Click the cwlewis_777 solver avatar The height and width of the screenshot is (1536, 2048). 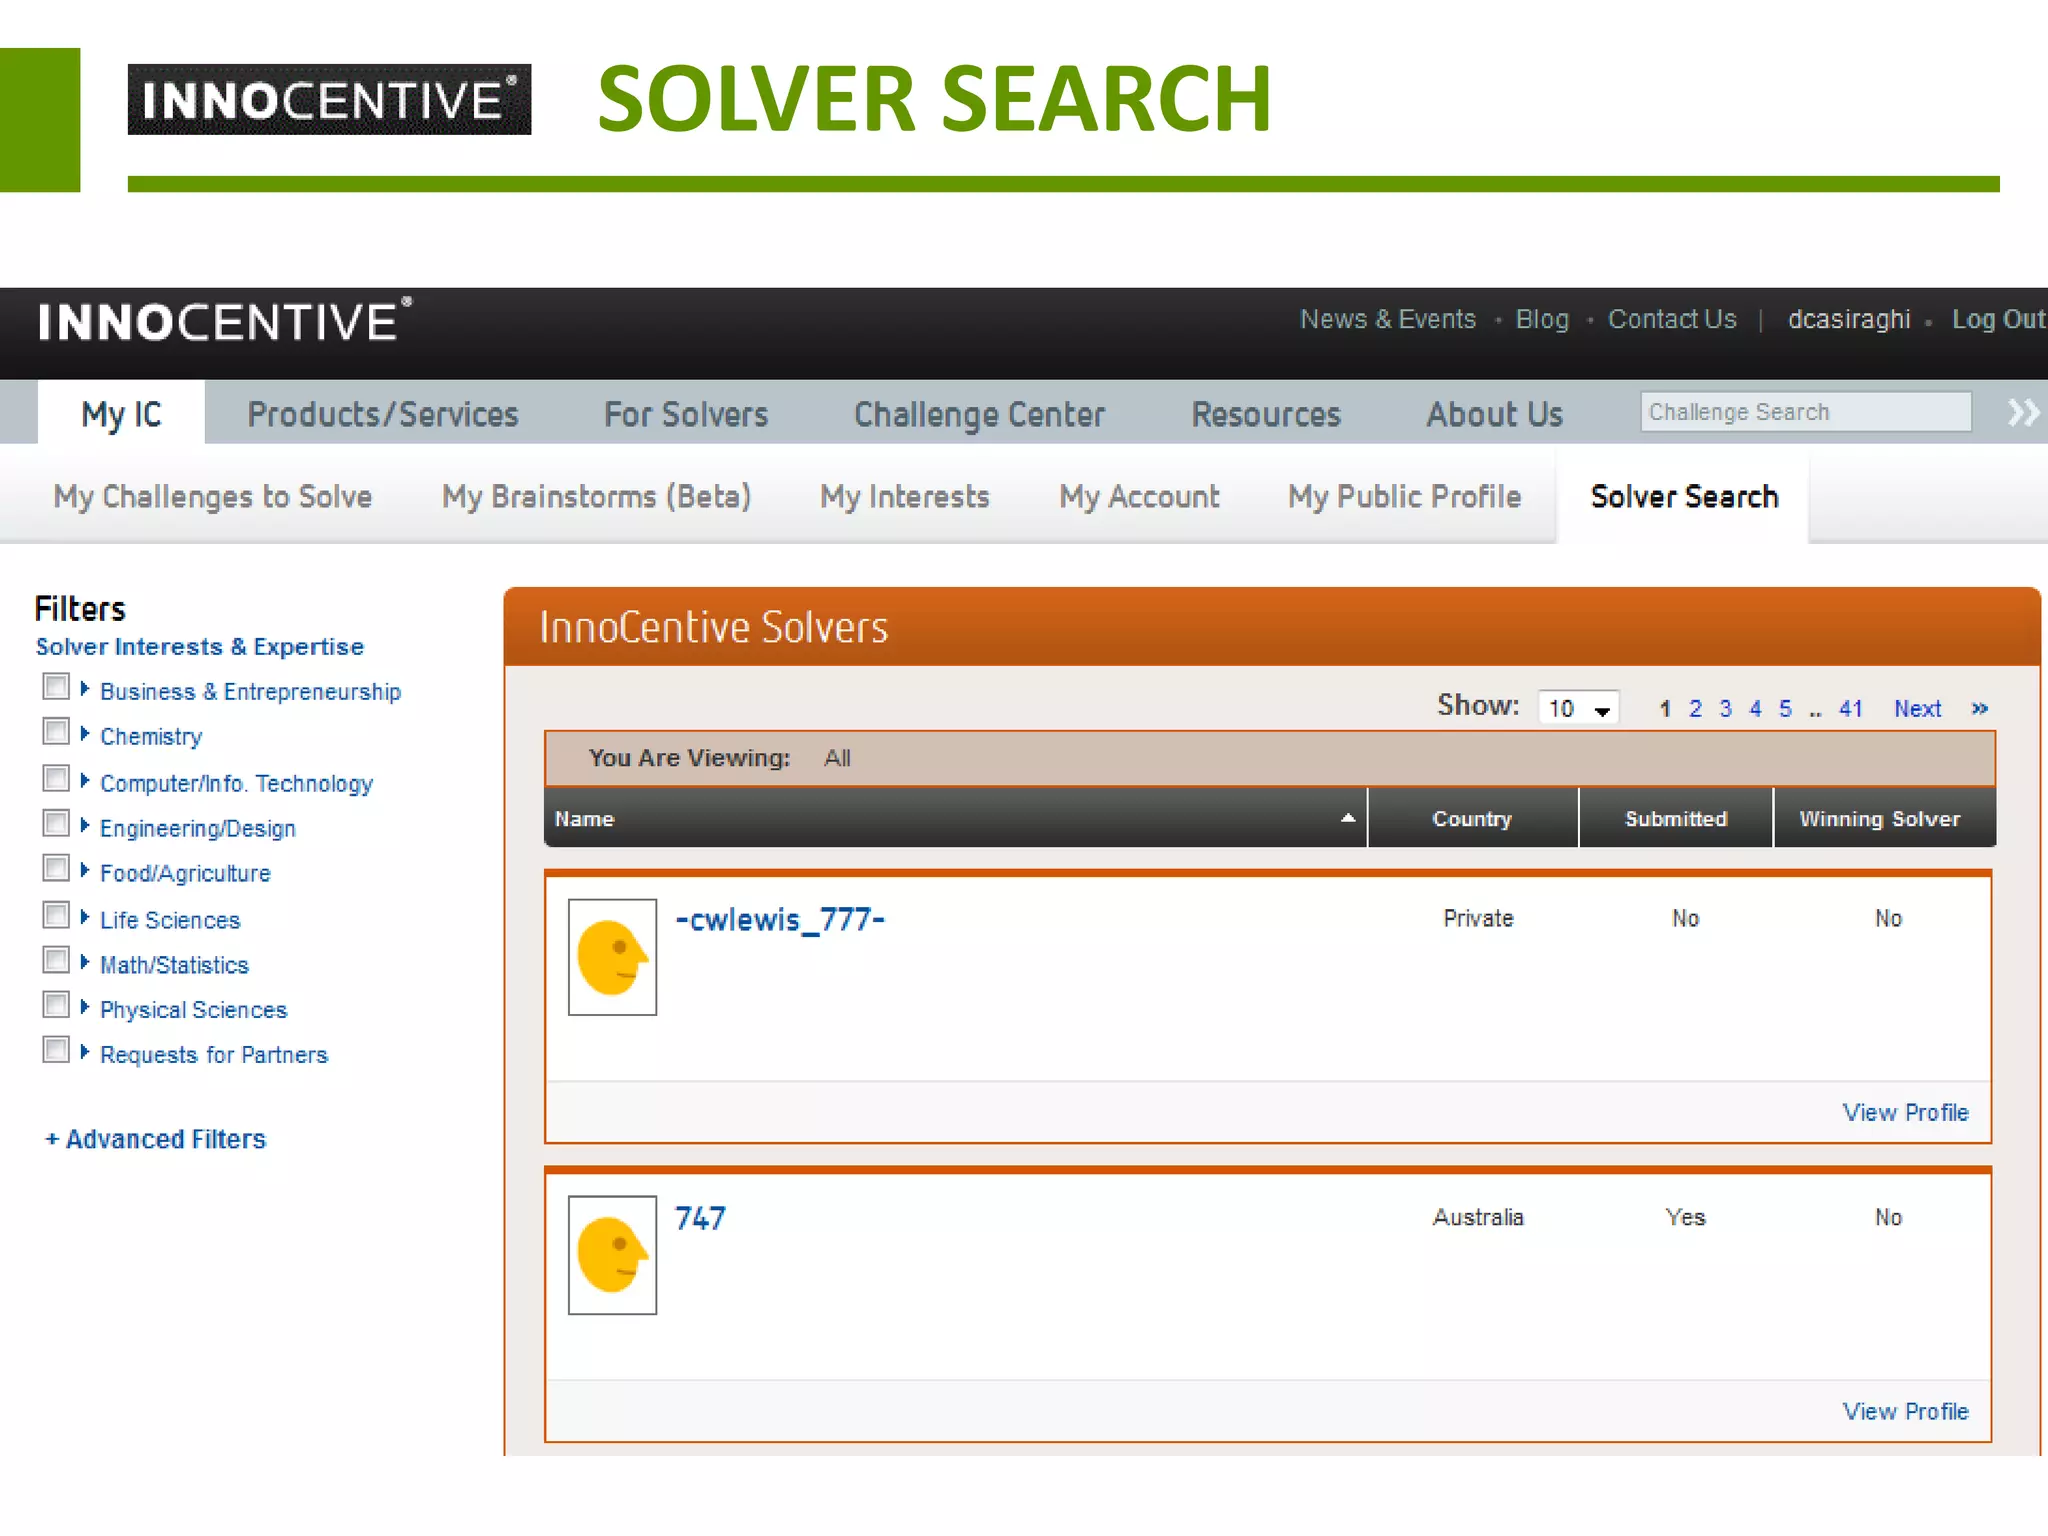tap(612, 957)
